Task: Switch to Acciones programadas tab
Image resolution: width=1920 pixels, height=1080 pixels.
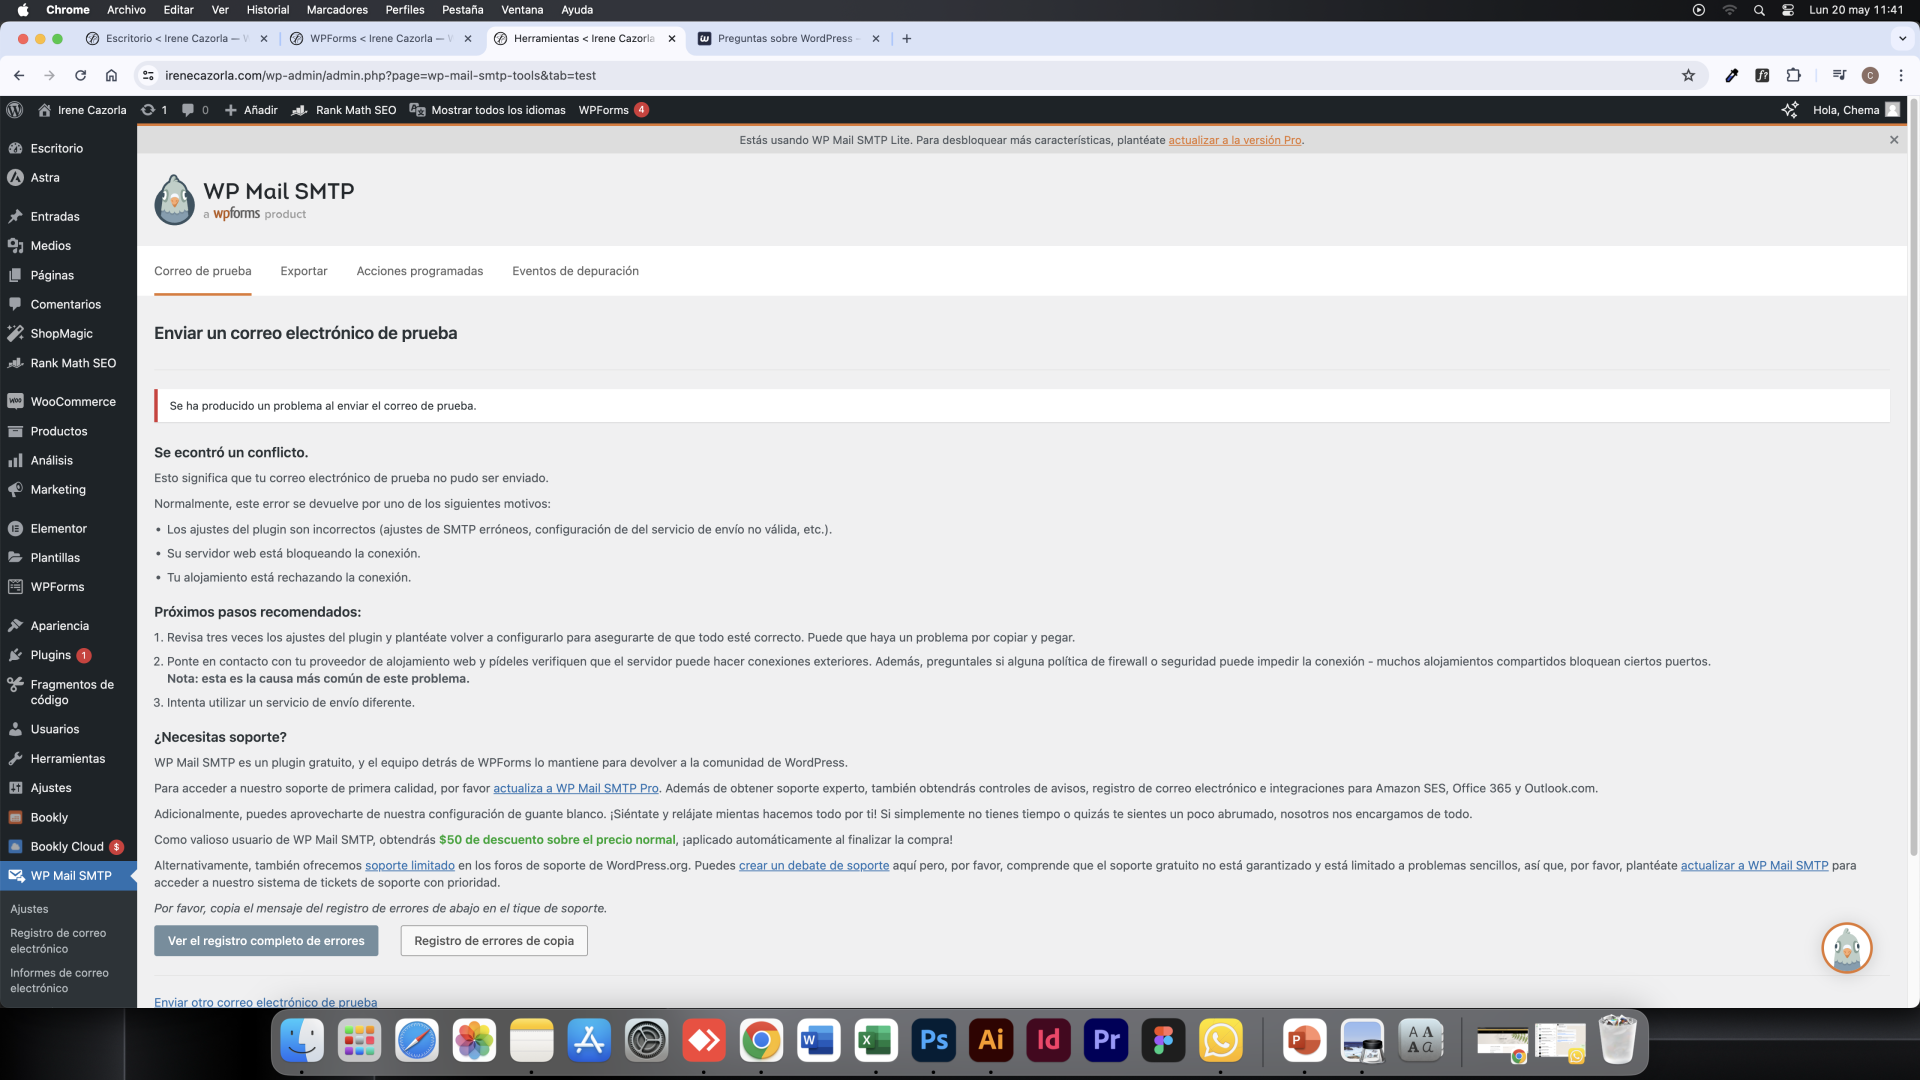Action: [x=419, y=271]
